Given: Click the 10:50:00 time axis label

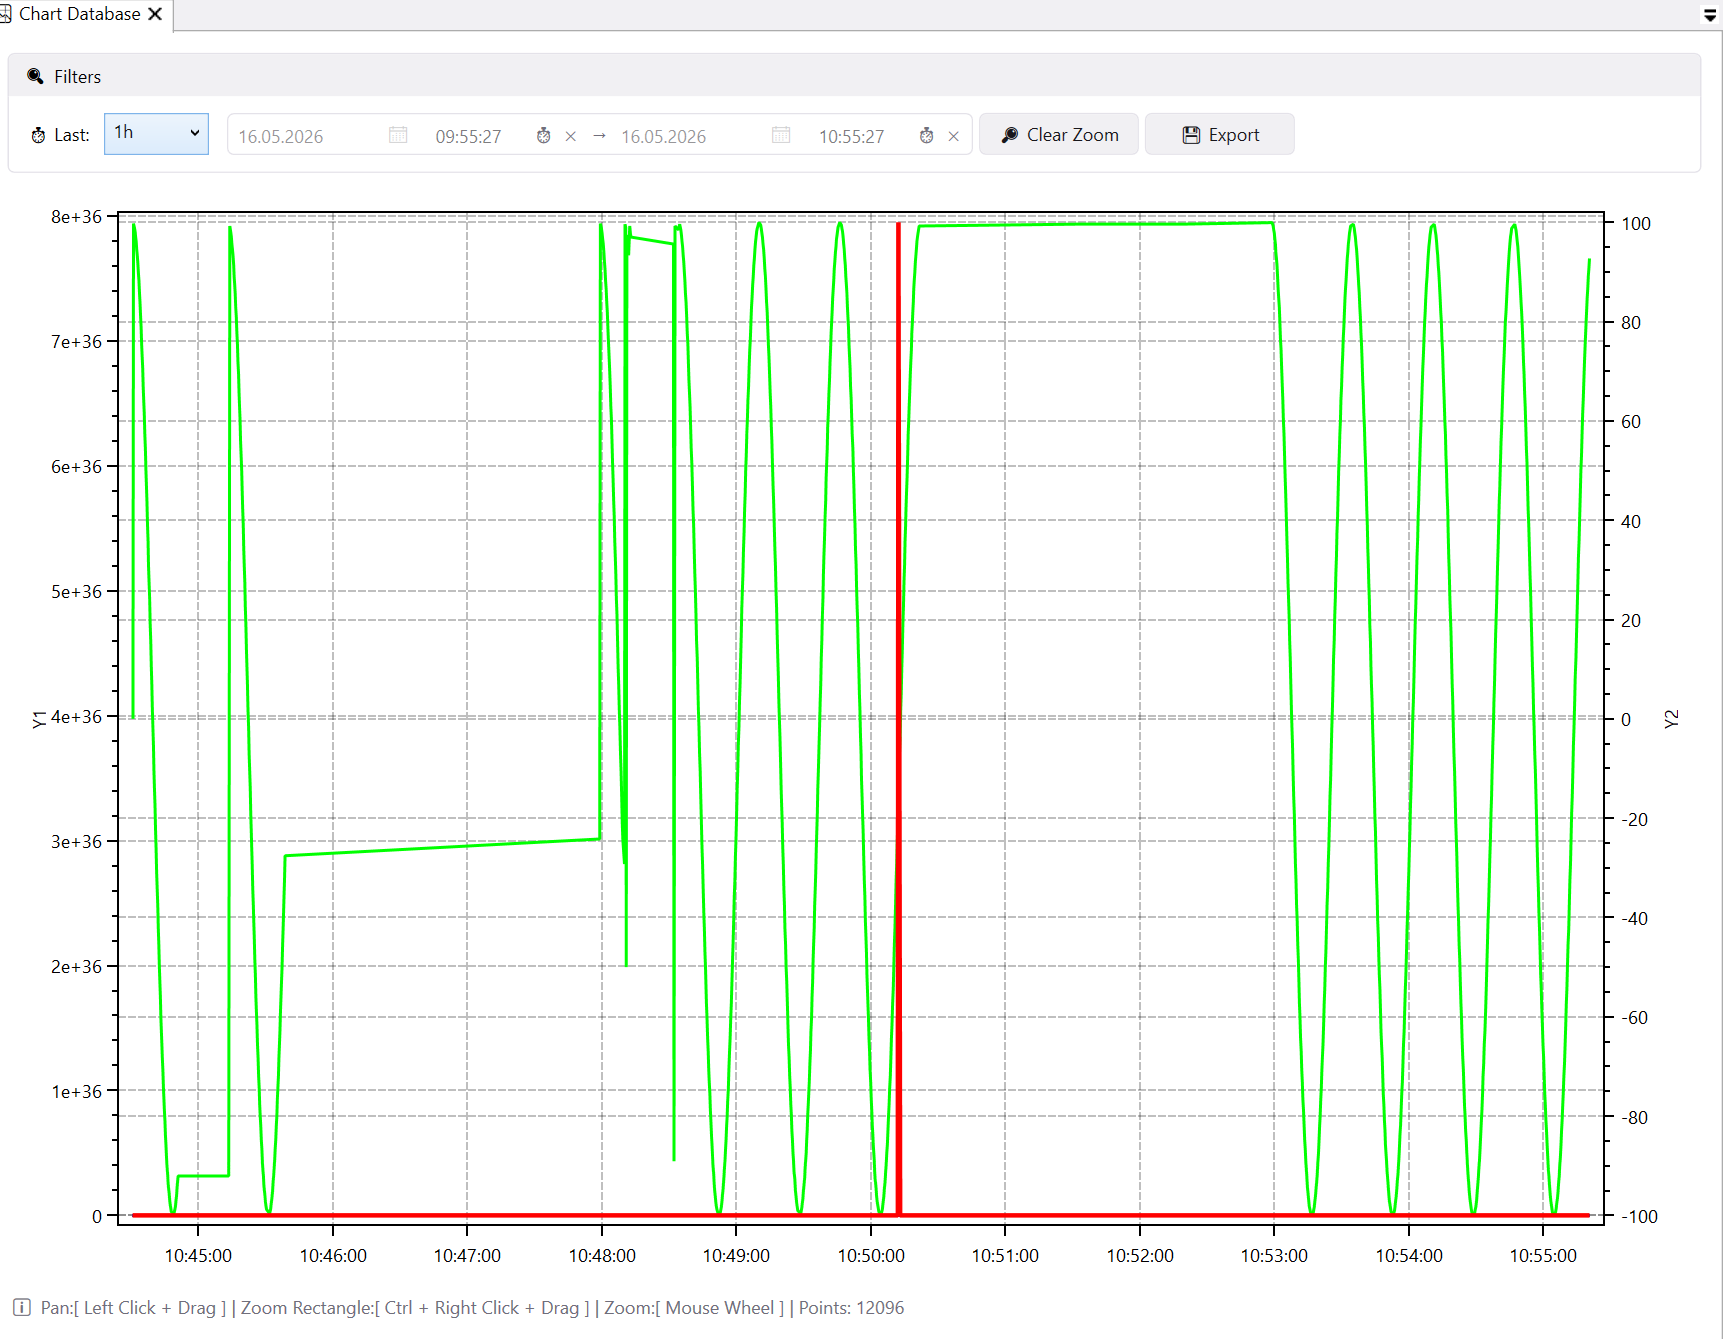Looking at the screenshot, I should point(871,1255).
